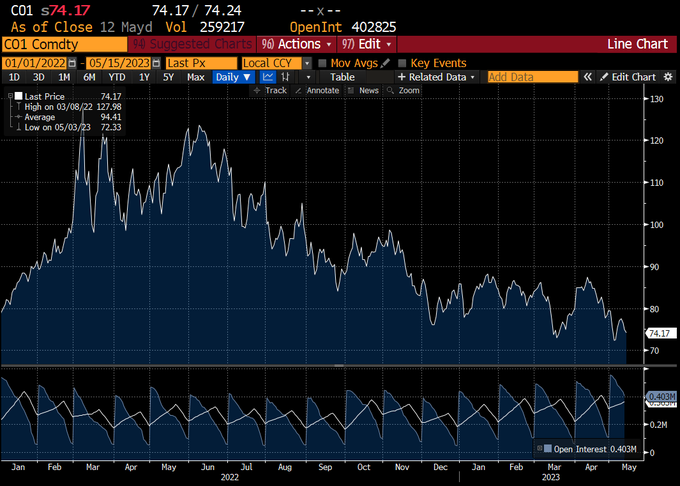Viewport: 680px width, 486px height.
Task: Click the High on 03/08/22 legend row
Action: (x=73, y=107)
